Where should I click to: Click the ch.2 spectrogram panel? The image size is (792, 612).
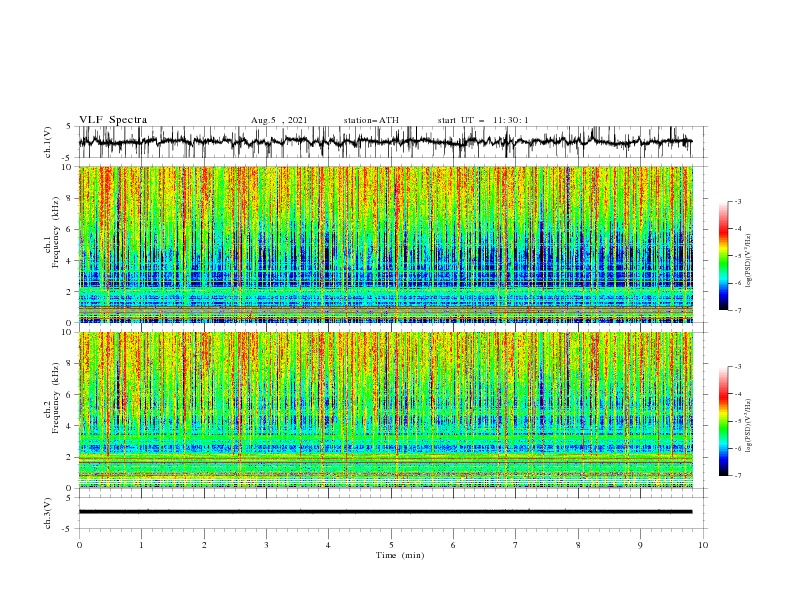[x=386, y=410]
